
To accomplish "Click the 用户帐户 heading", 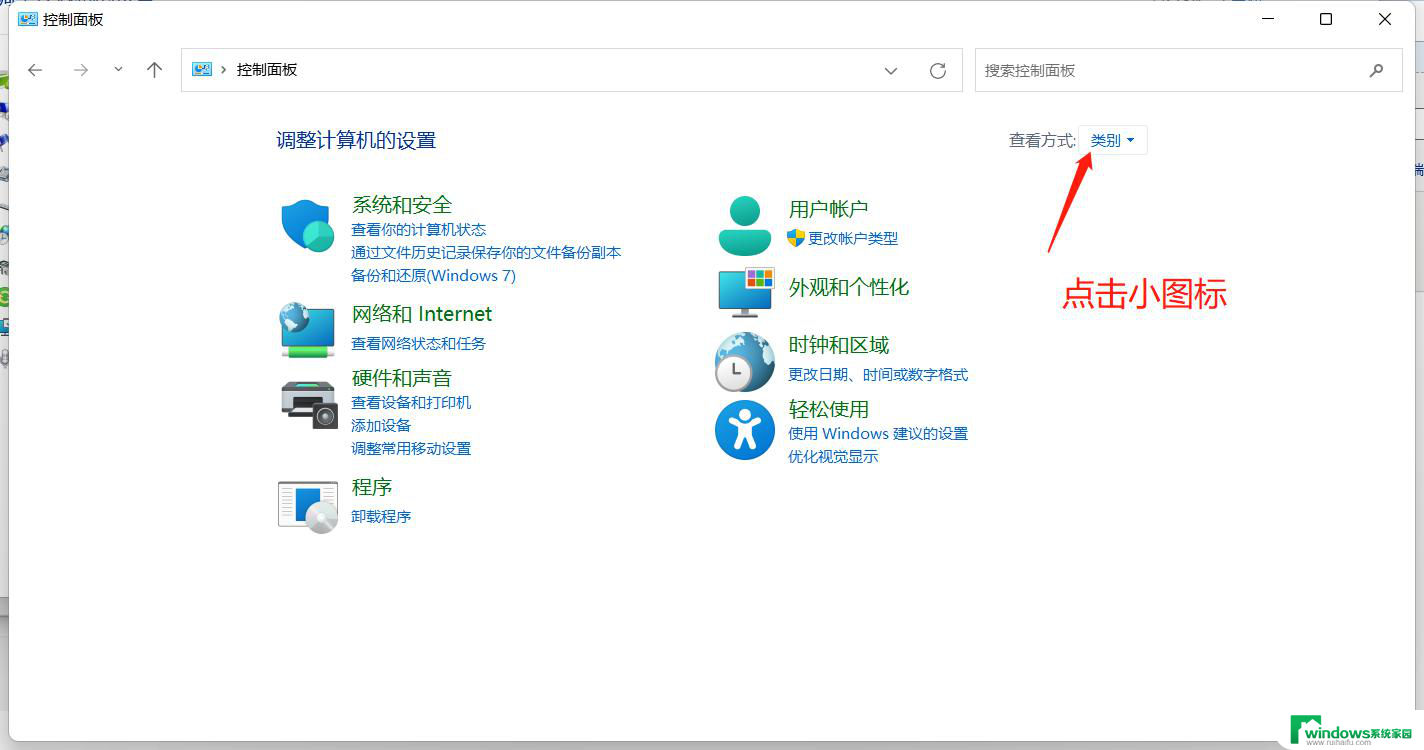I will click(828, 209).
